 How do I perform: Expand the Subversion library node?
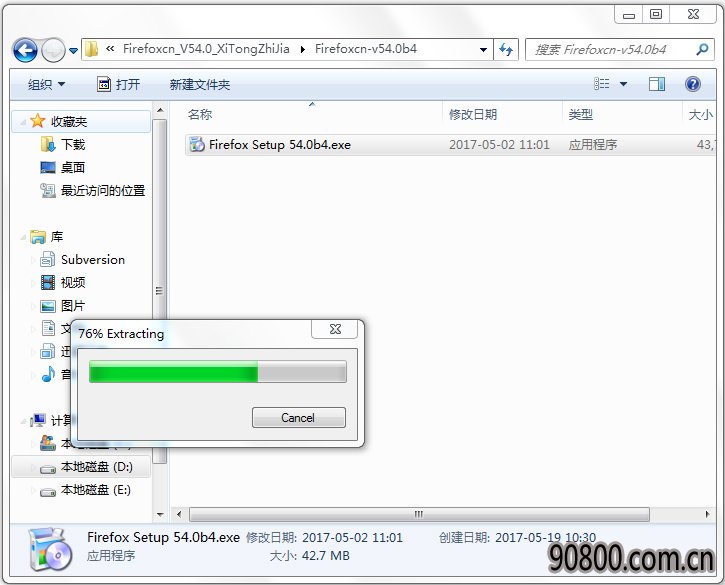tap(32, 260)
